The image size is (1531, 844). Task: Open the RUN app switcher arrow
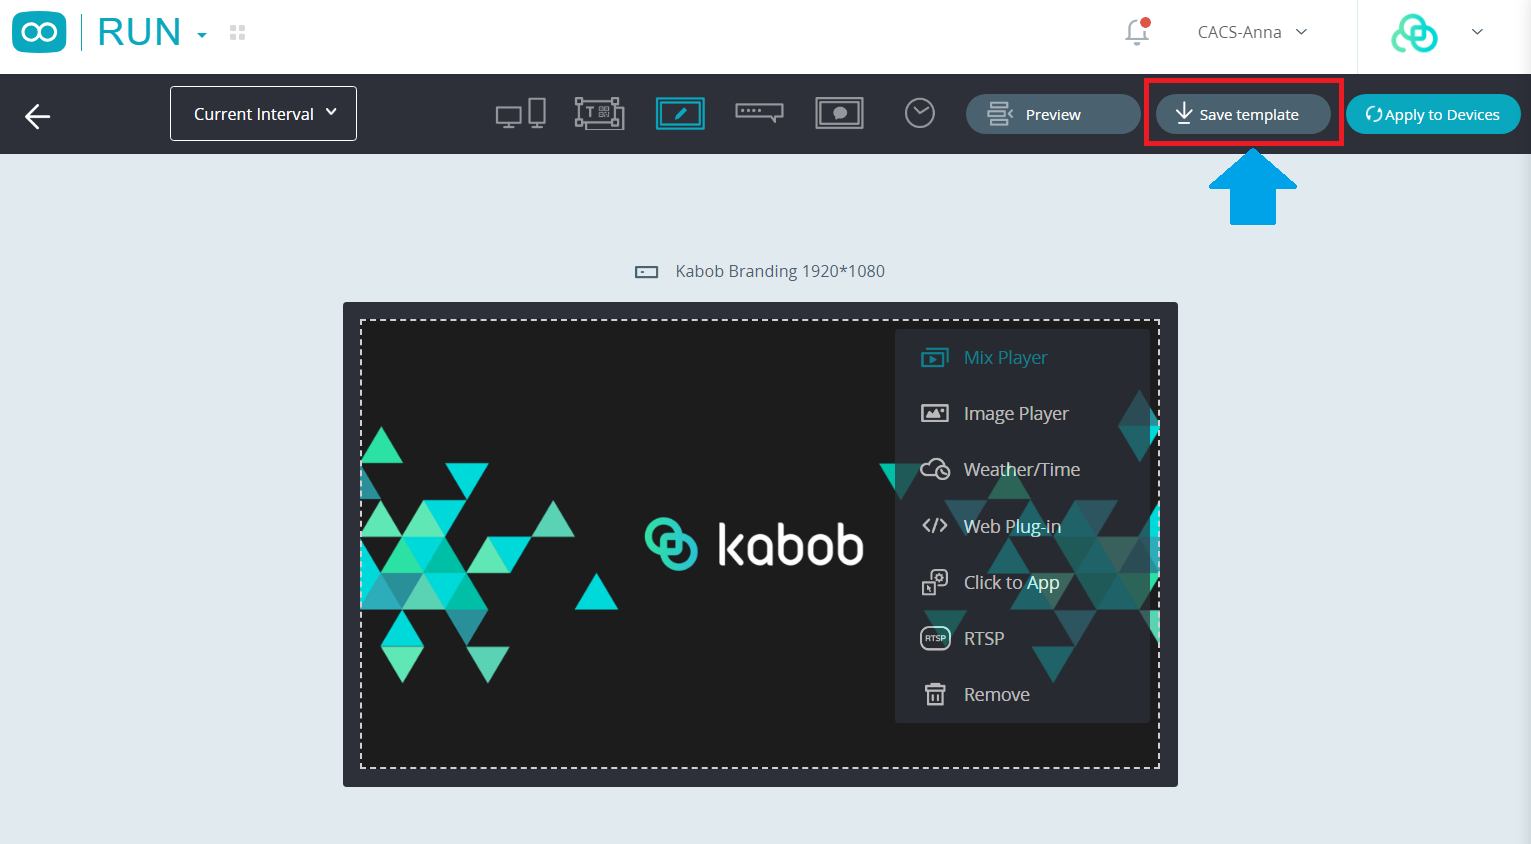click(202, 35)
